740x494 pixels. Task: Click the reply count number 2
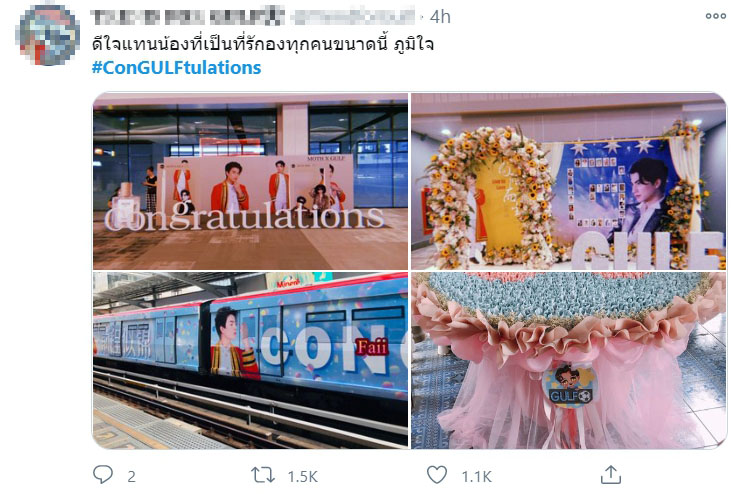pyautogui.click(x=132, y=477)
